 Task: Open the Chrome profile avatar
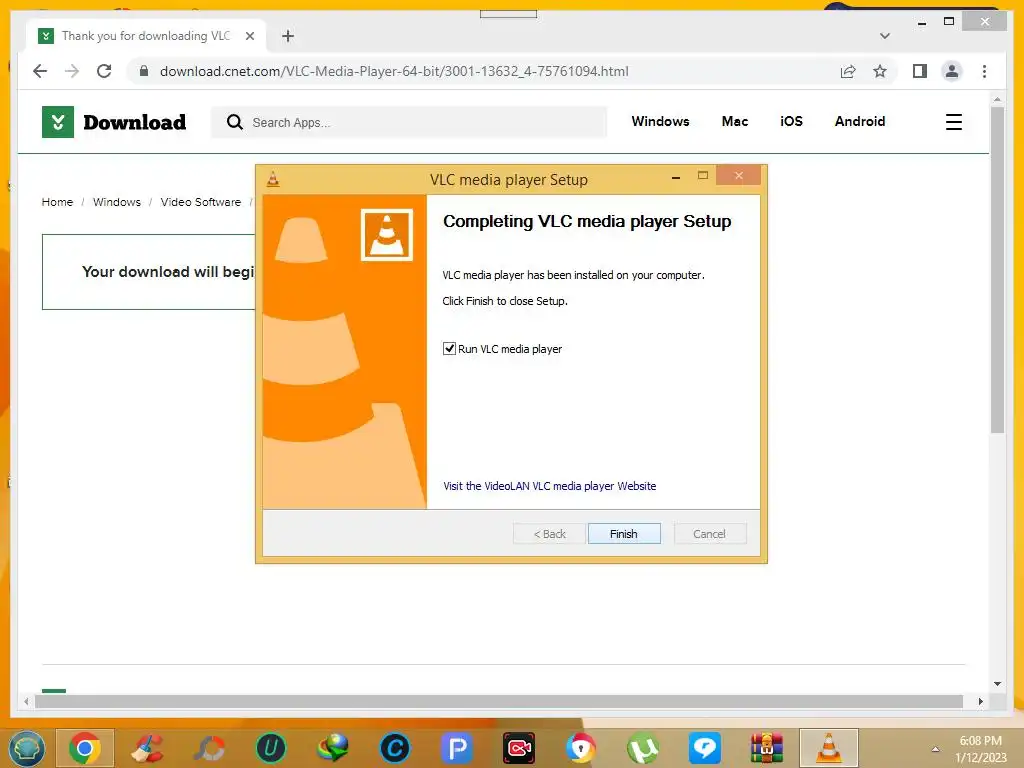tap(952, 71)
